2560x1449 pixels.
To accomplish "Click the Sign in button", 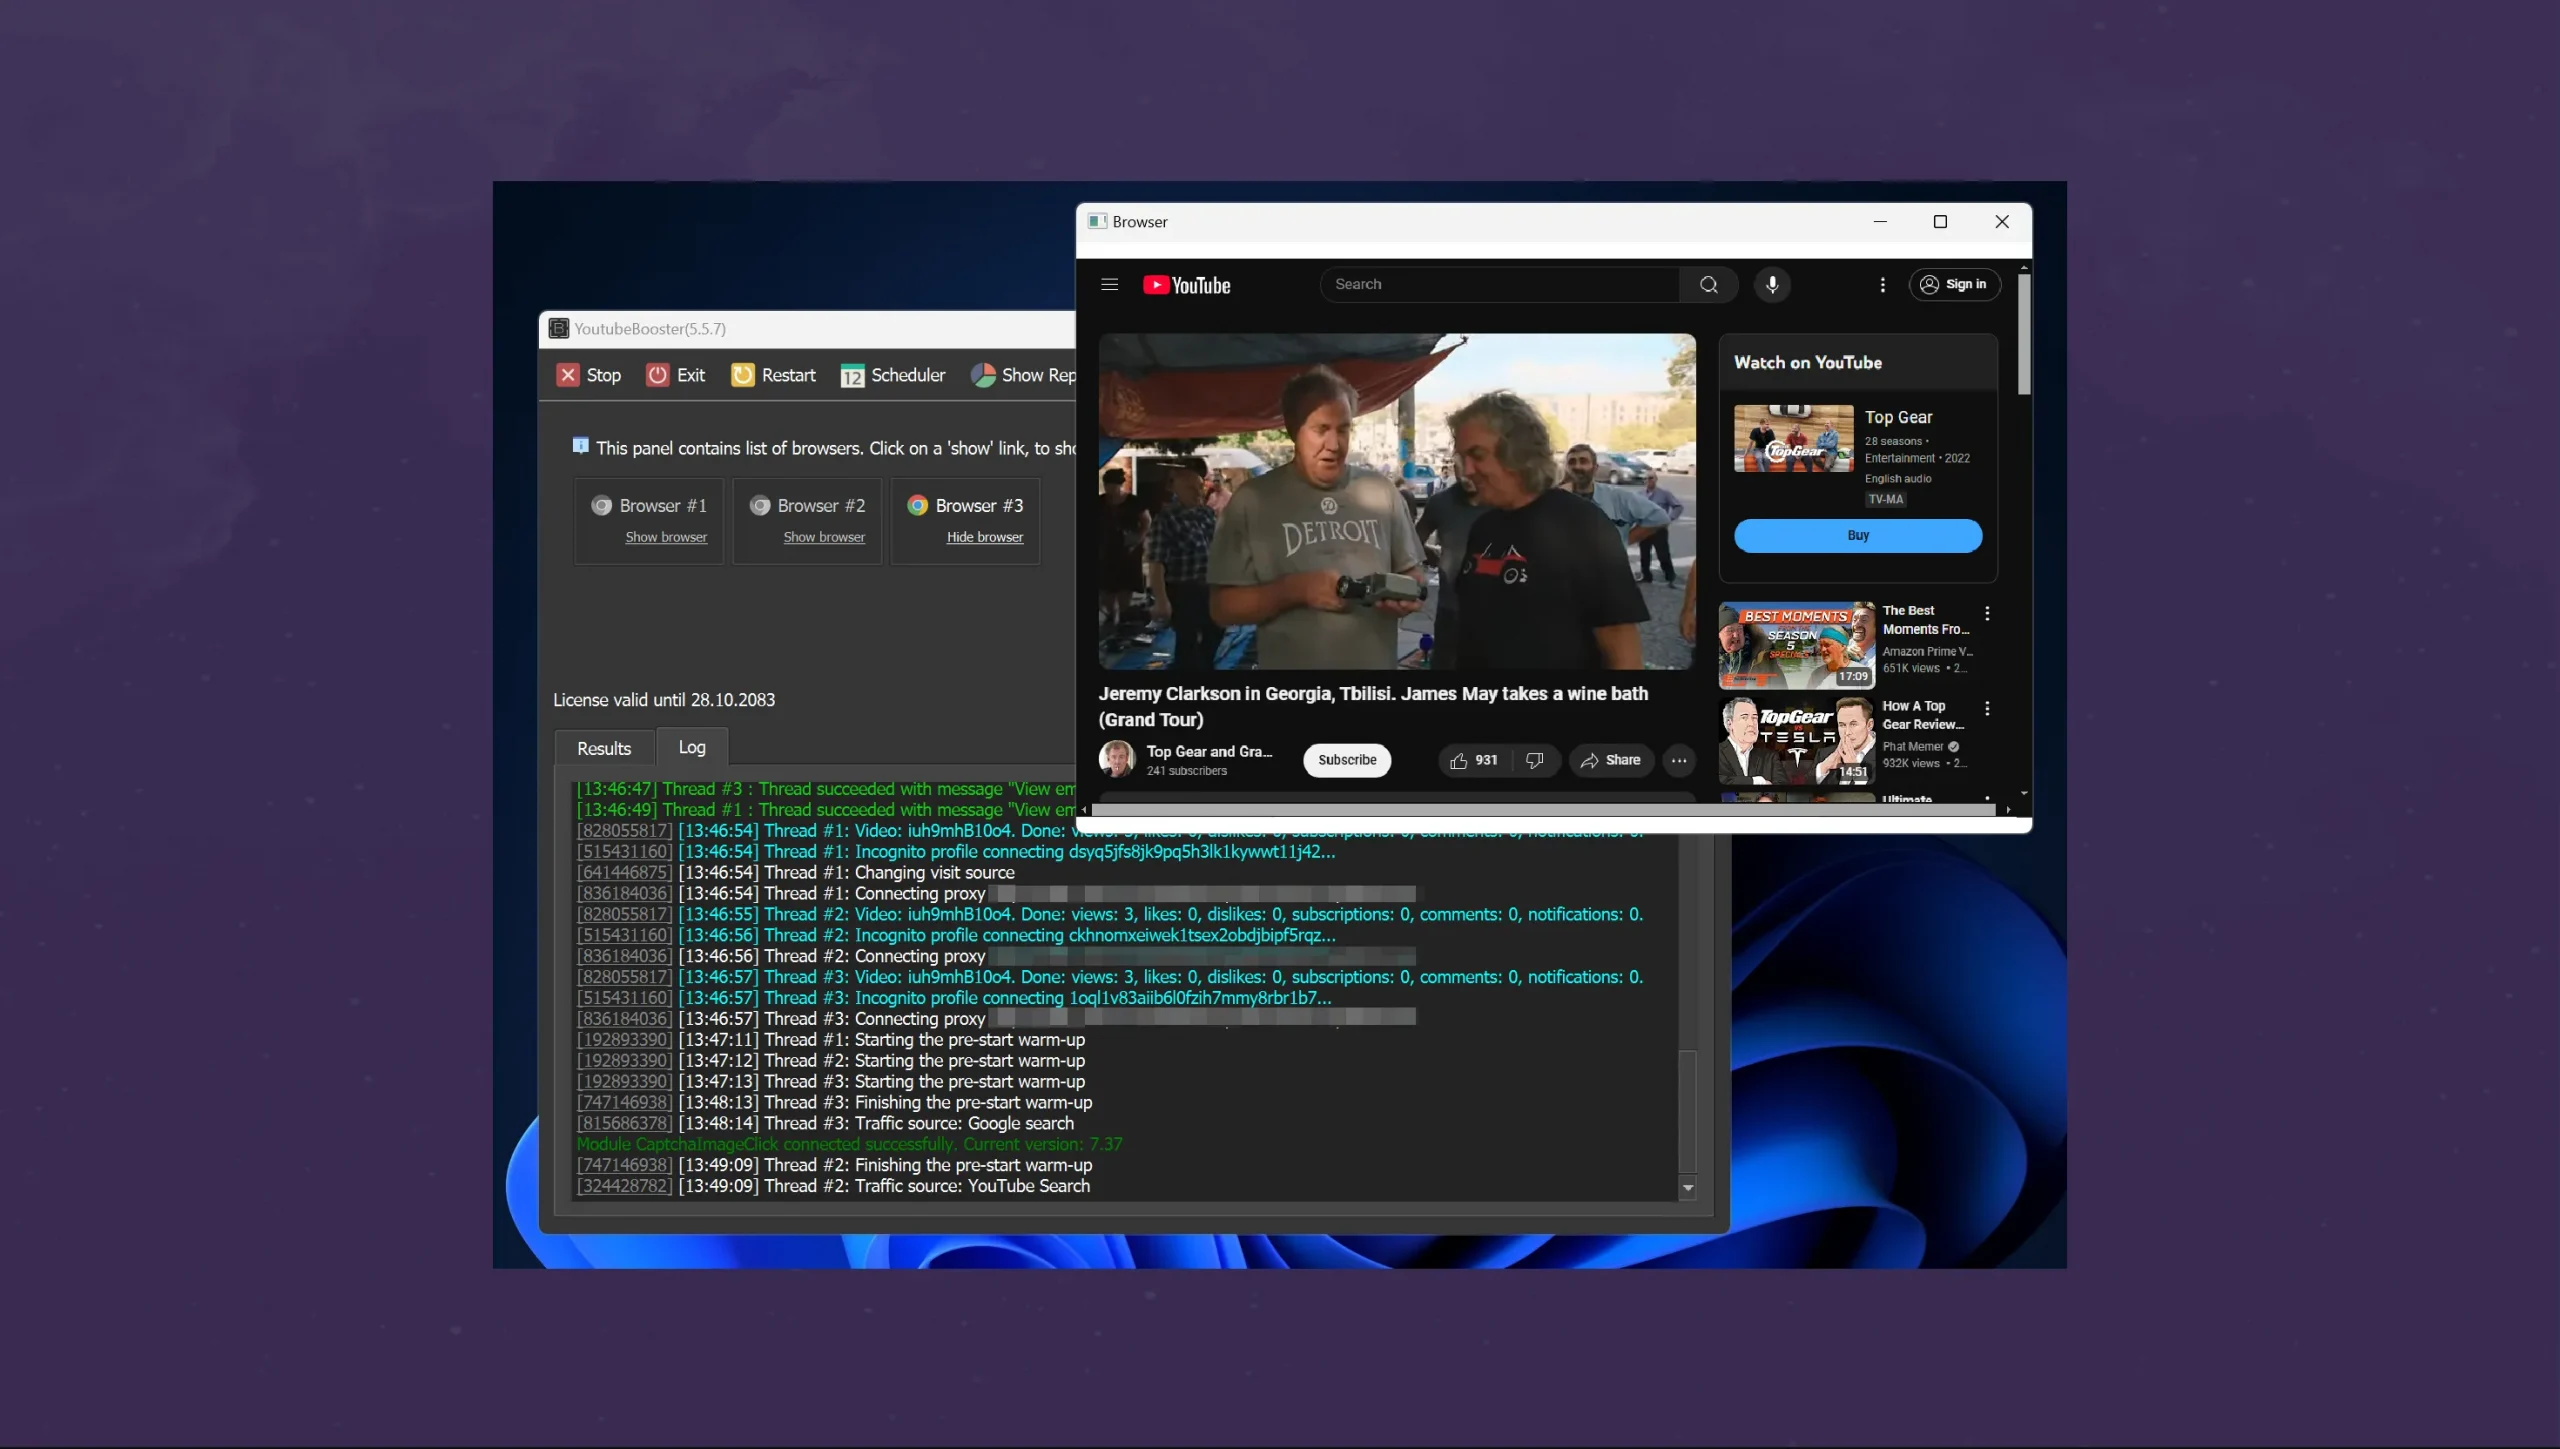I will tap(1954, 284).
